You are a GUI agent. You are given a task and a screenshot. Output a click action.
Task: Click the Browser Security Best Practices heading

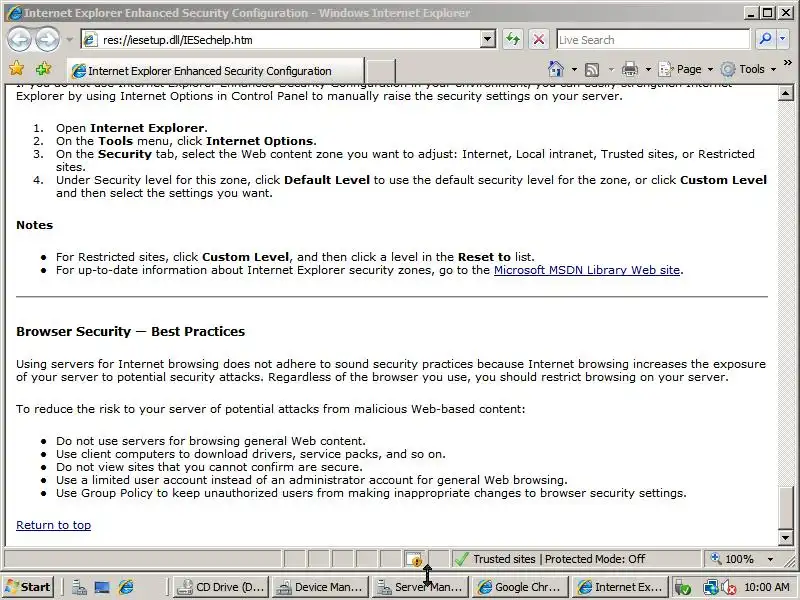(x=131, y=332)
